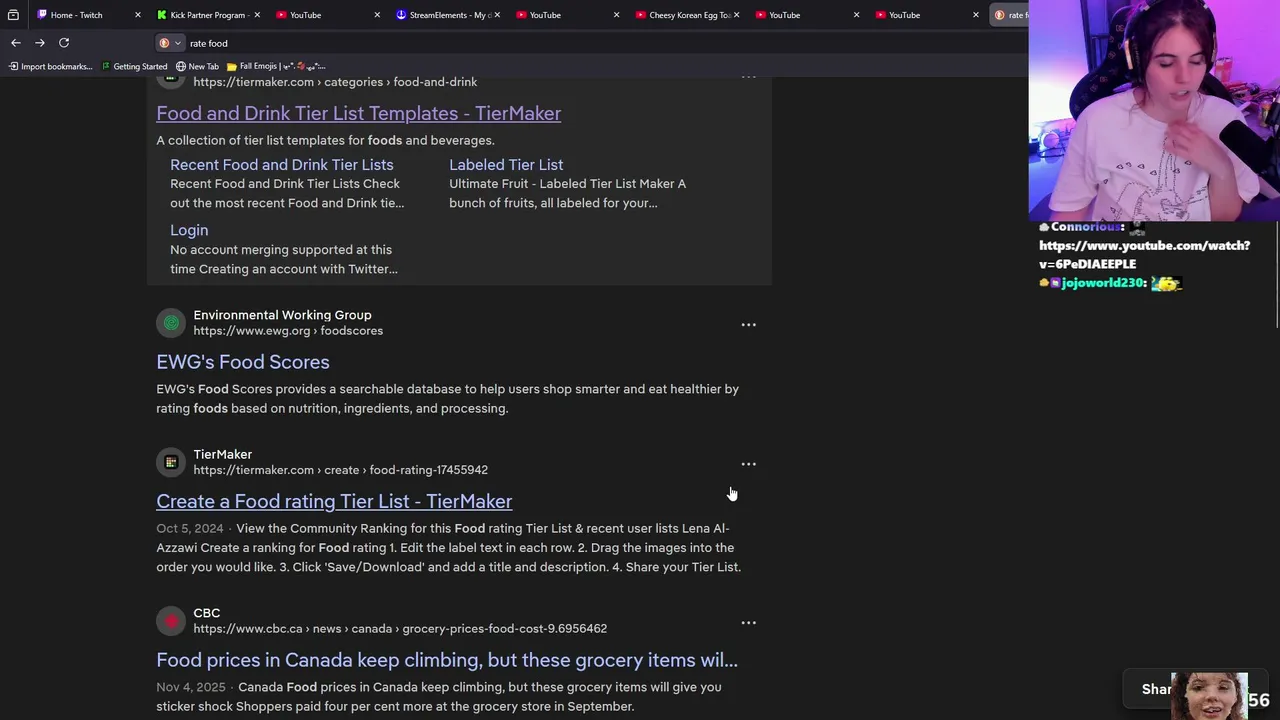Switch to Home - Twitch tab
Viewport: 1280px width, 720px height.
(77, 15)
